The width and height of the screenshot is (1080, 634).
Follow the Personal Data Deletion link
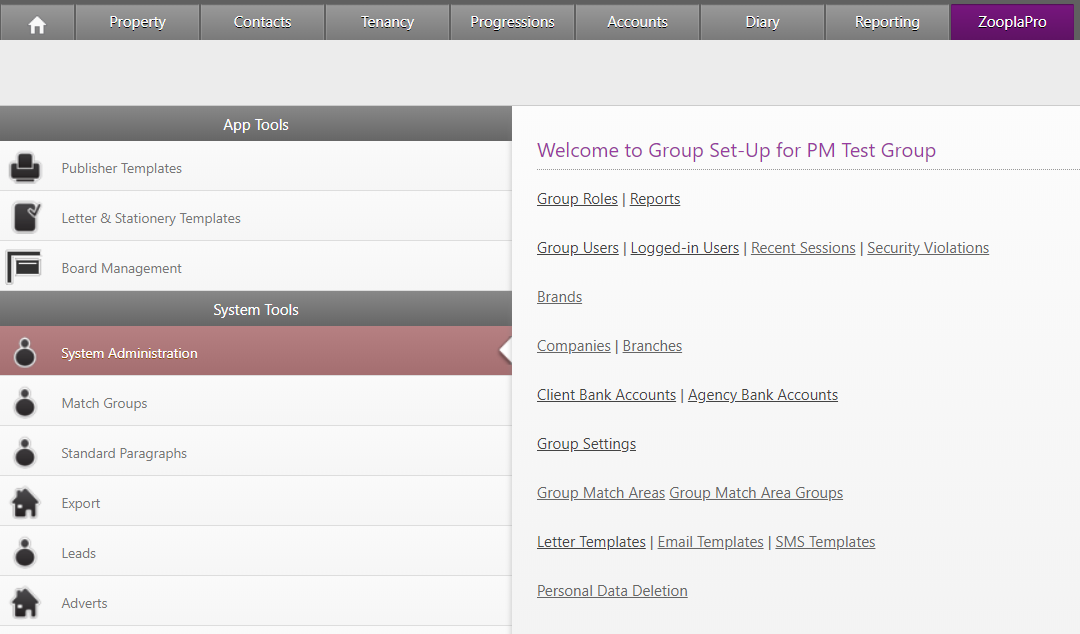(612, 591)
